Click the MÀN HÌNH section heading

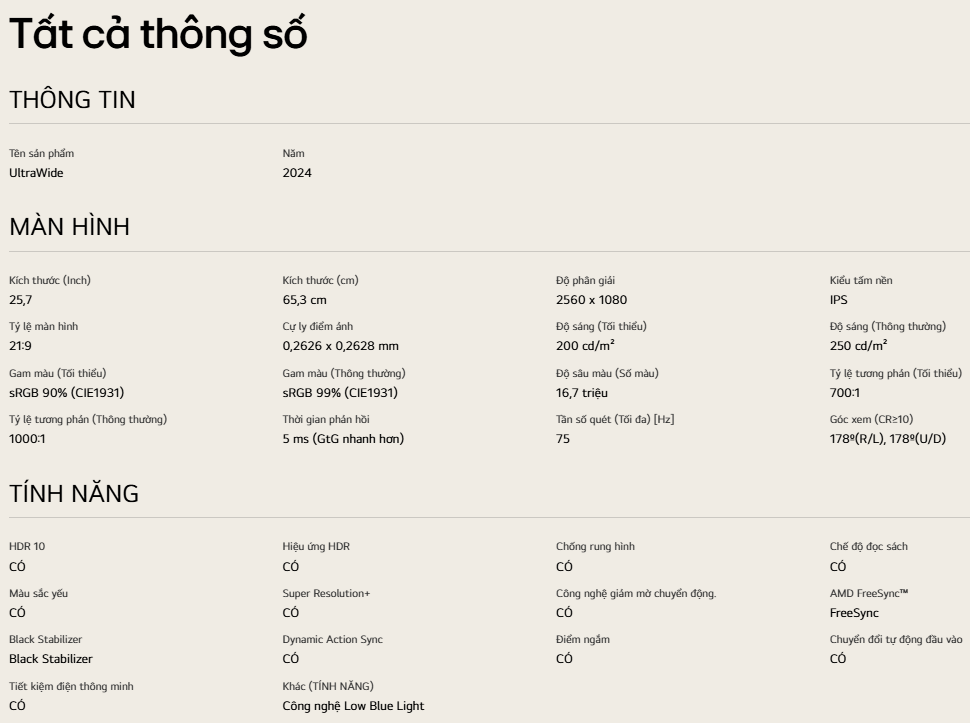coord(69,227)
